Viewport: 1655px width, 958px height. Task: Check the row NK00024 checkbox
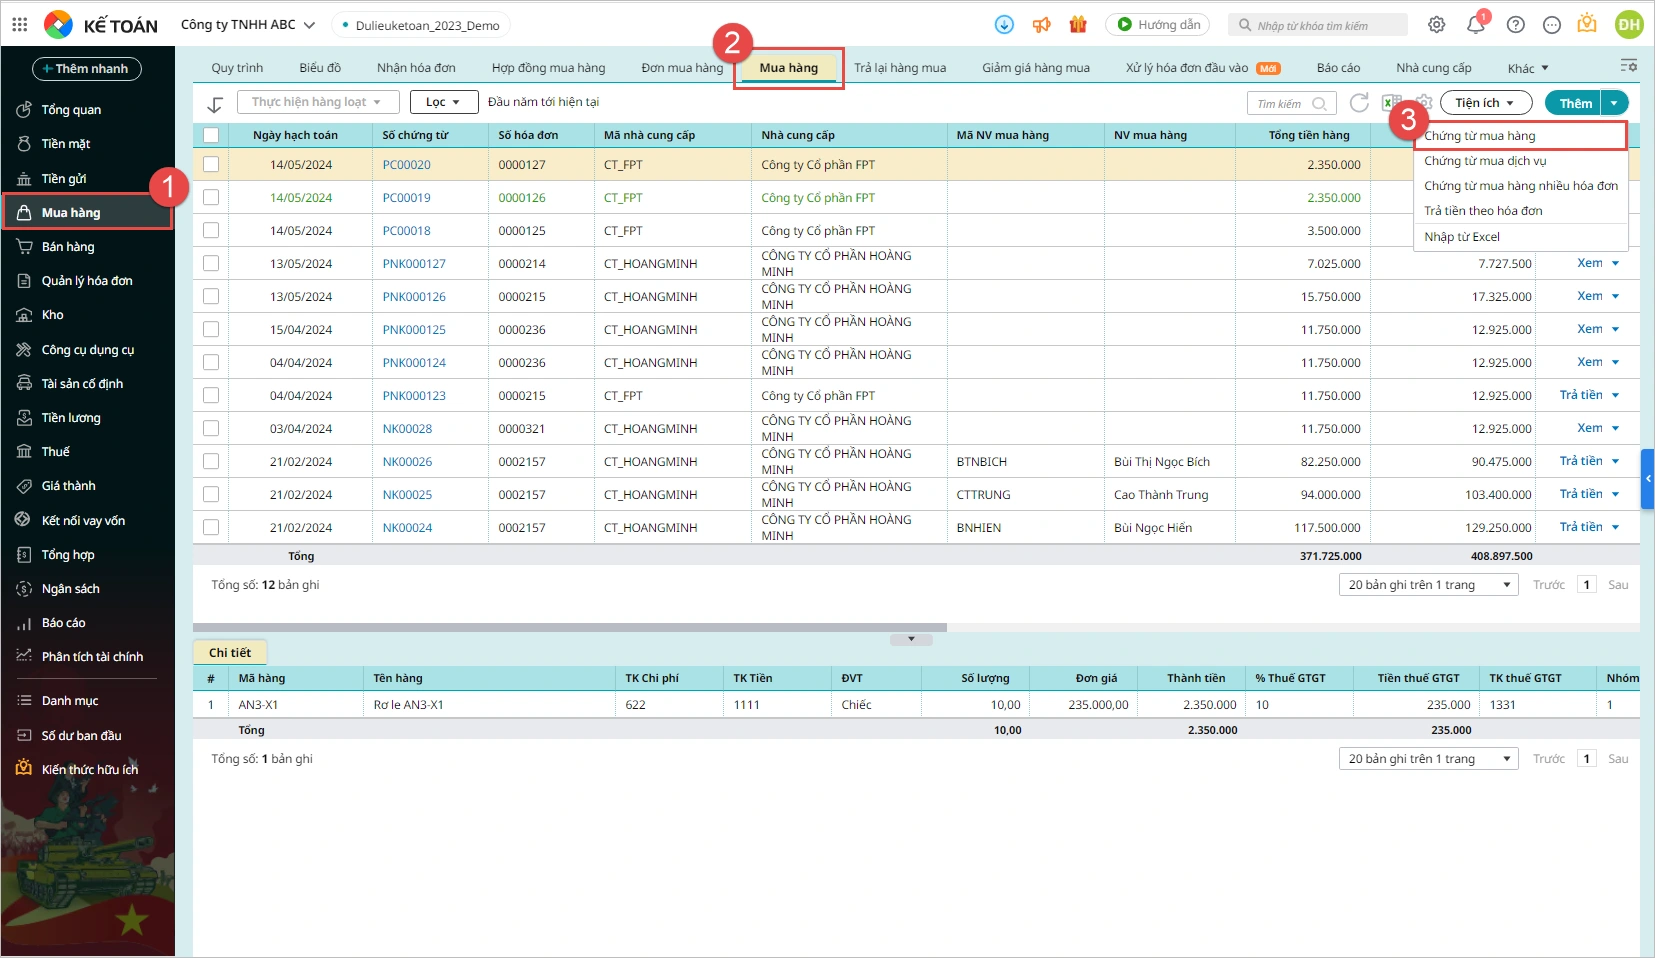pos(211,527)
